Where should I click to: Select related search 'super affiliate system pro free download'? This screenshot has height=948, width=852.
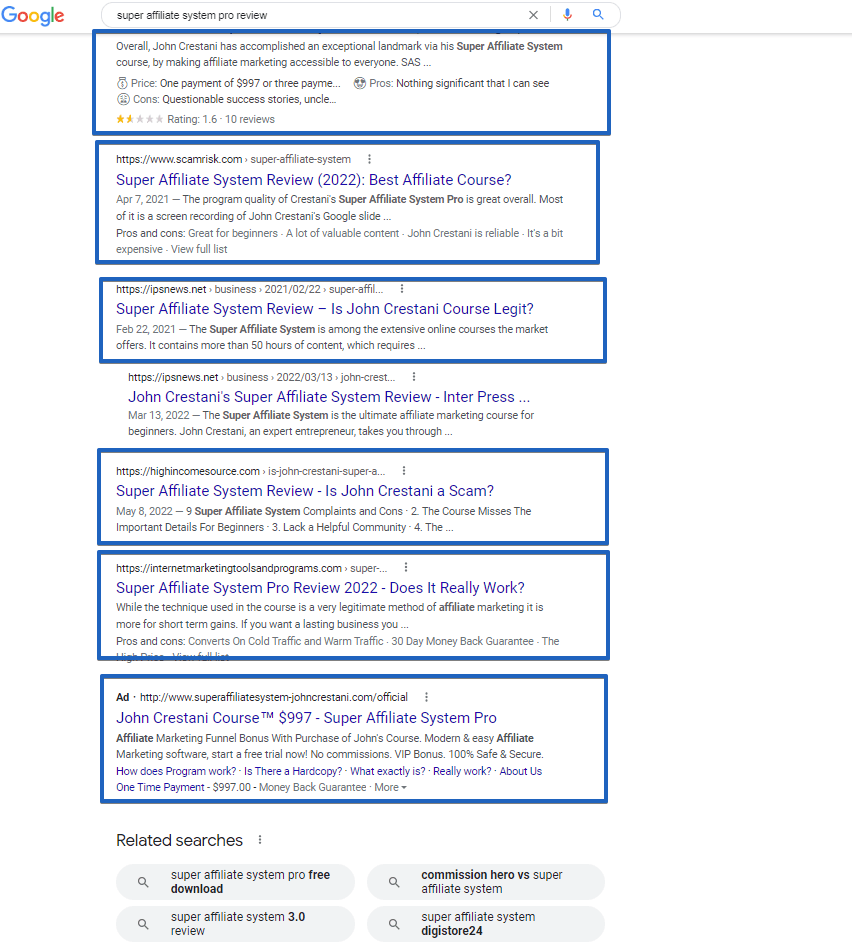point(235,882)
